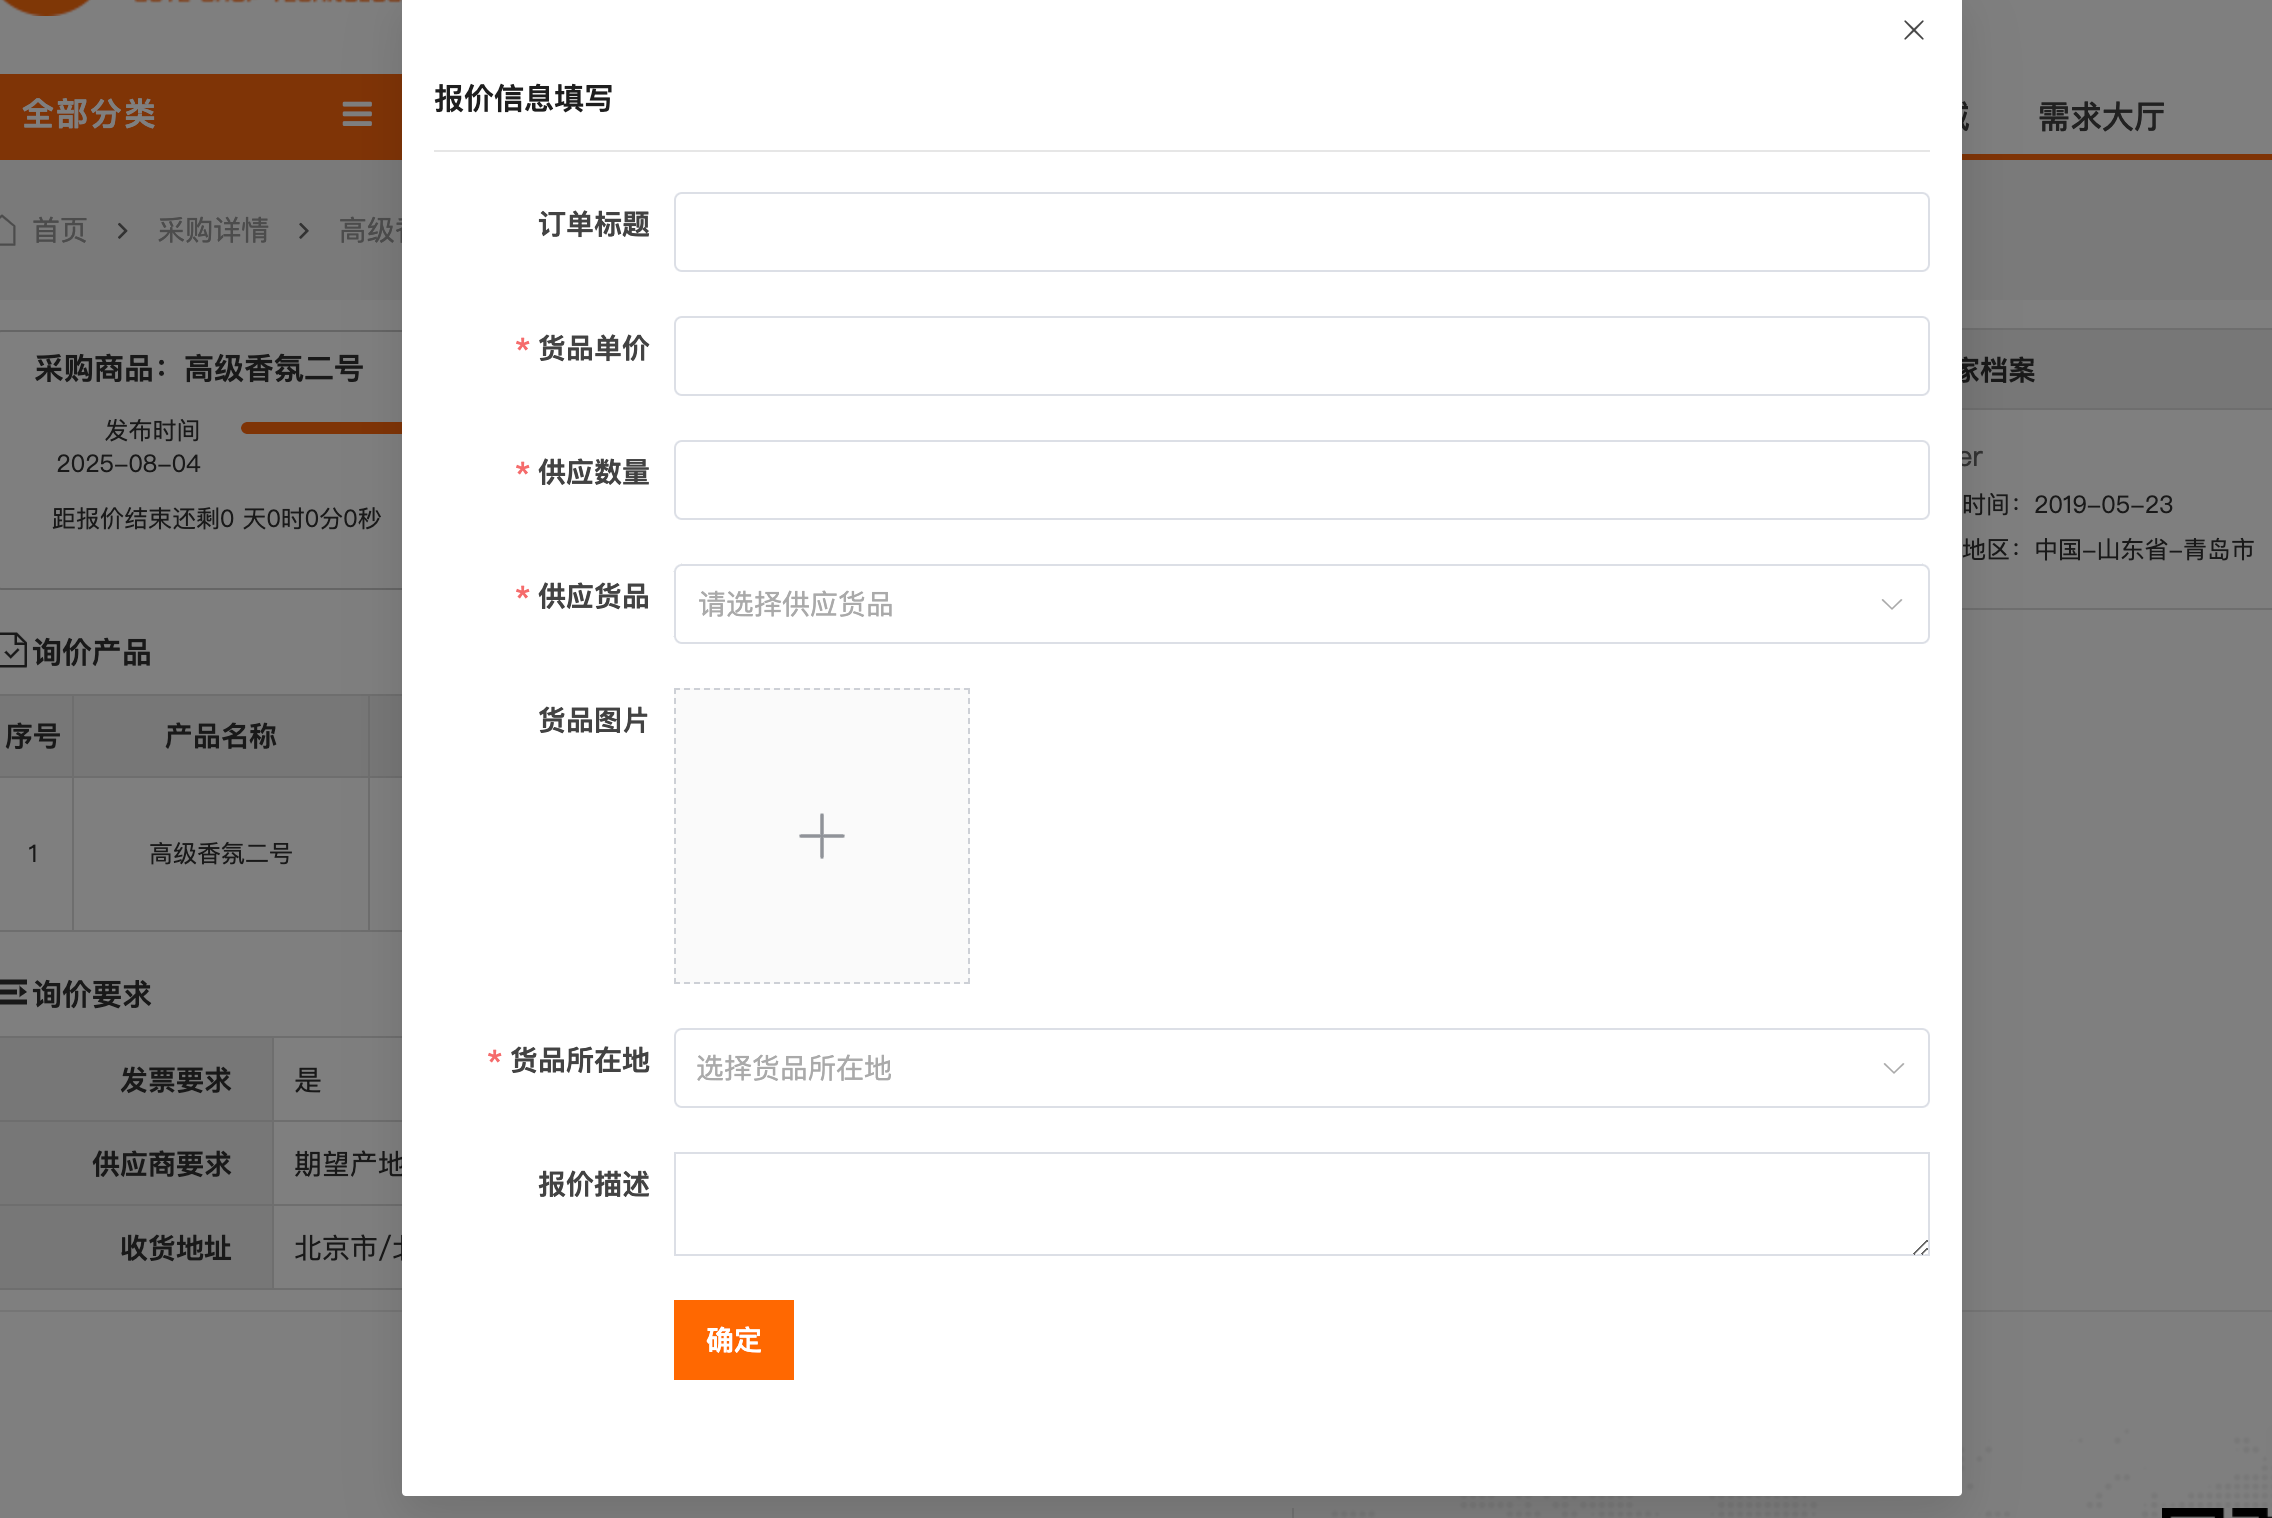Click the plus icon to upload image

(821, 836)
